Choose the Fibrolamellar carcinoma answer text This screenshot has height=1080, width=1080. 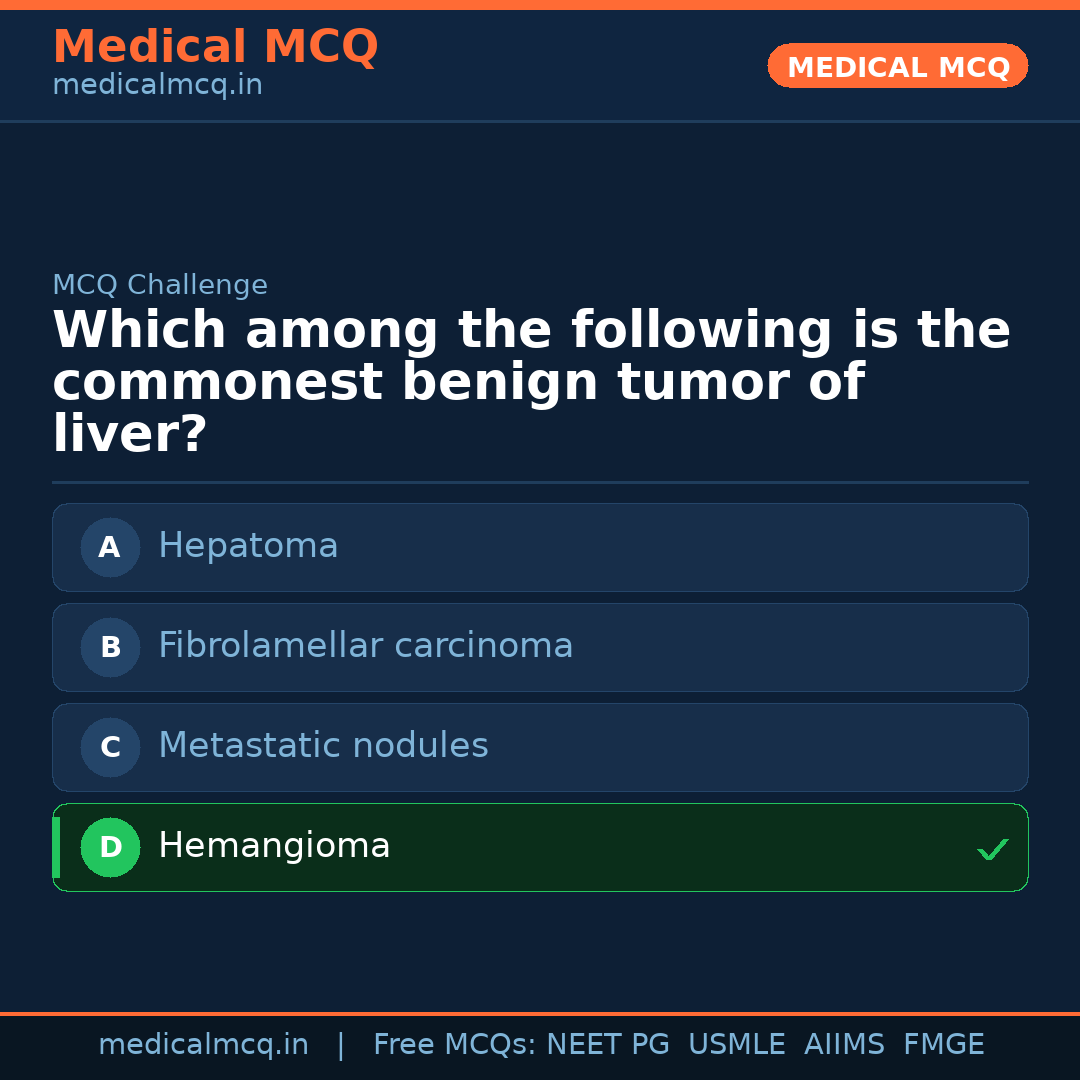click(365, 646)
